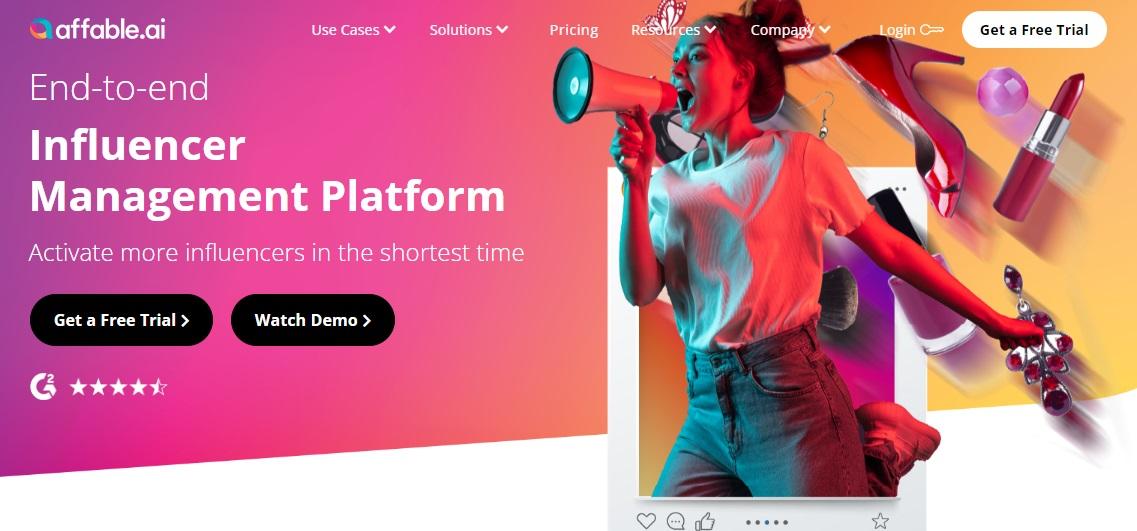Click the Influencer Management Platform heading

click(267, 170)
